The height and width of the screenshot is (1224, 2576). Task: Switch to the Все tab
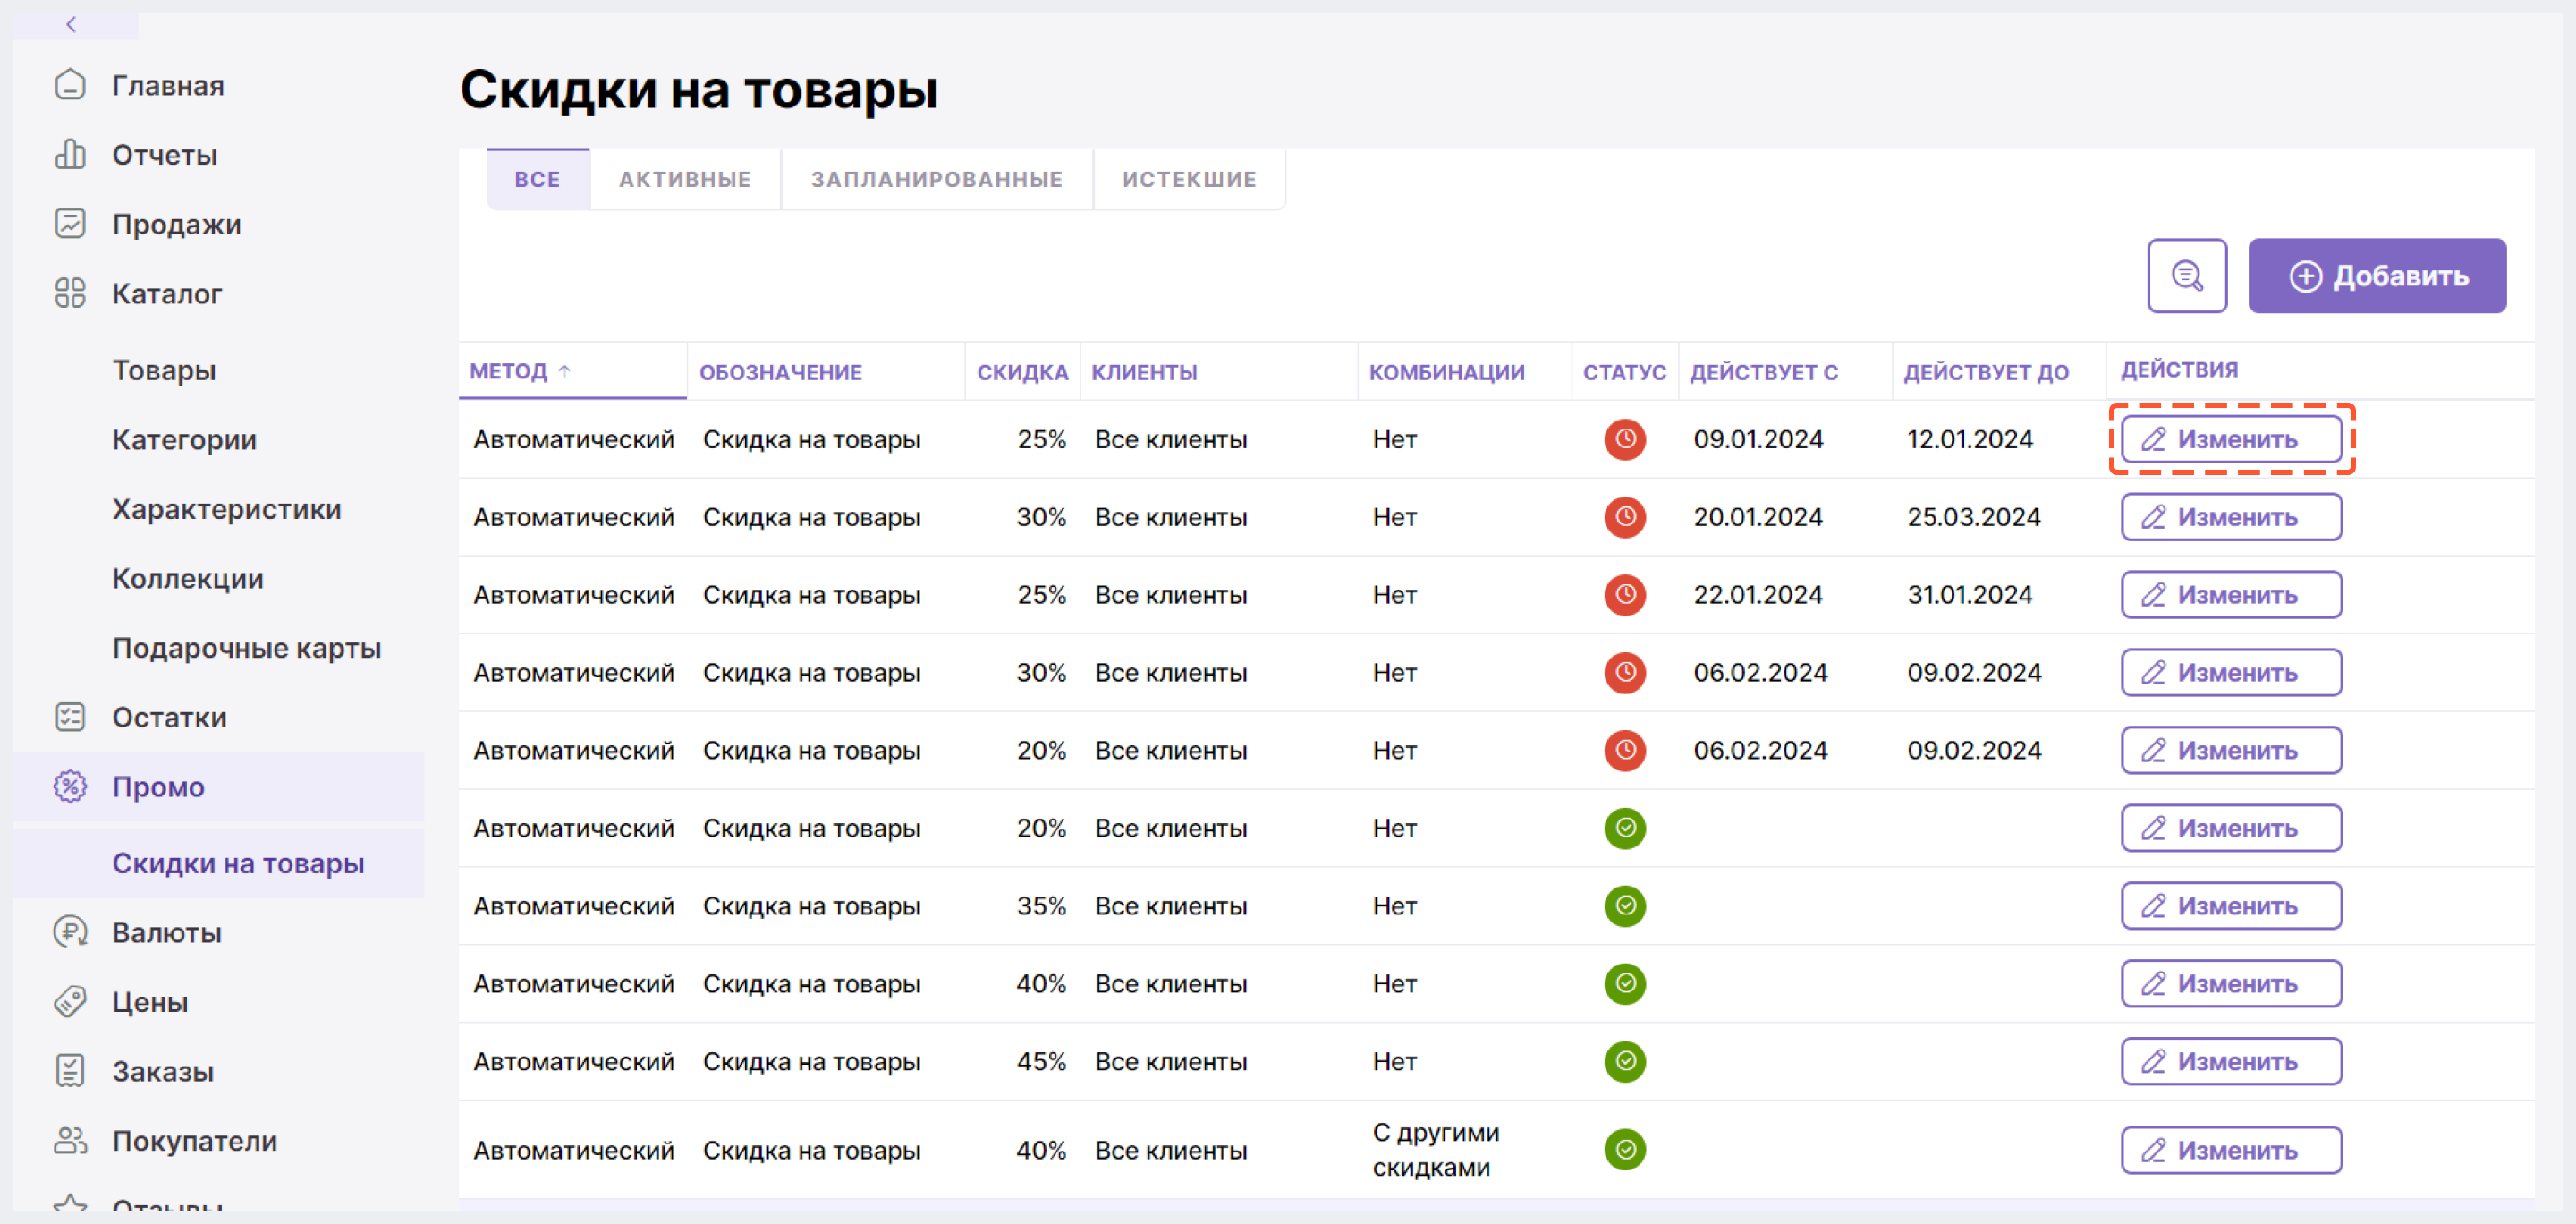click(x=537, y=179)
